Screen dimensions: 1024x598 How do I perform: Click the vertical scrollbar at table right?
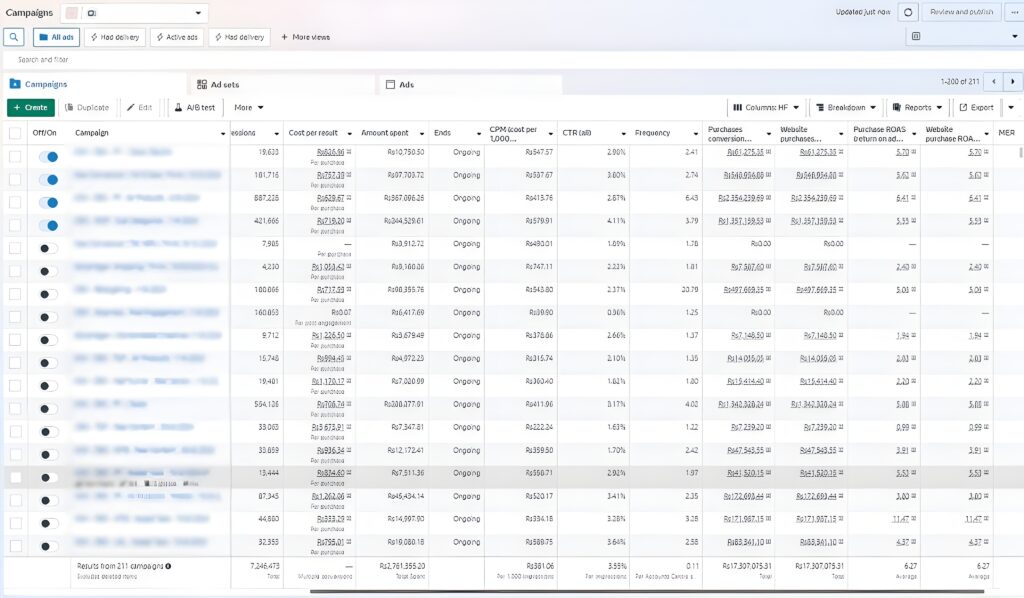click(x=1021, y=153)
